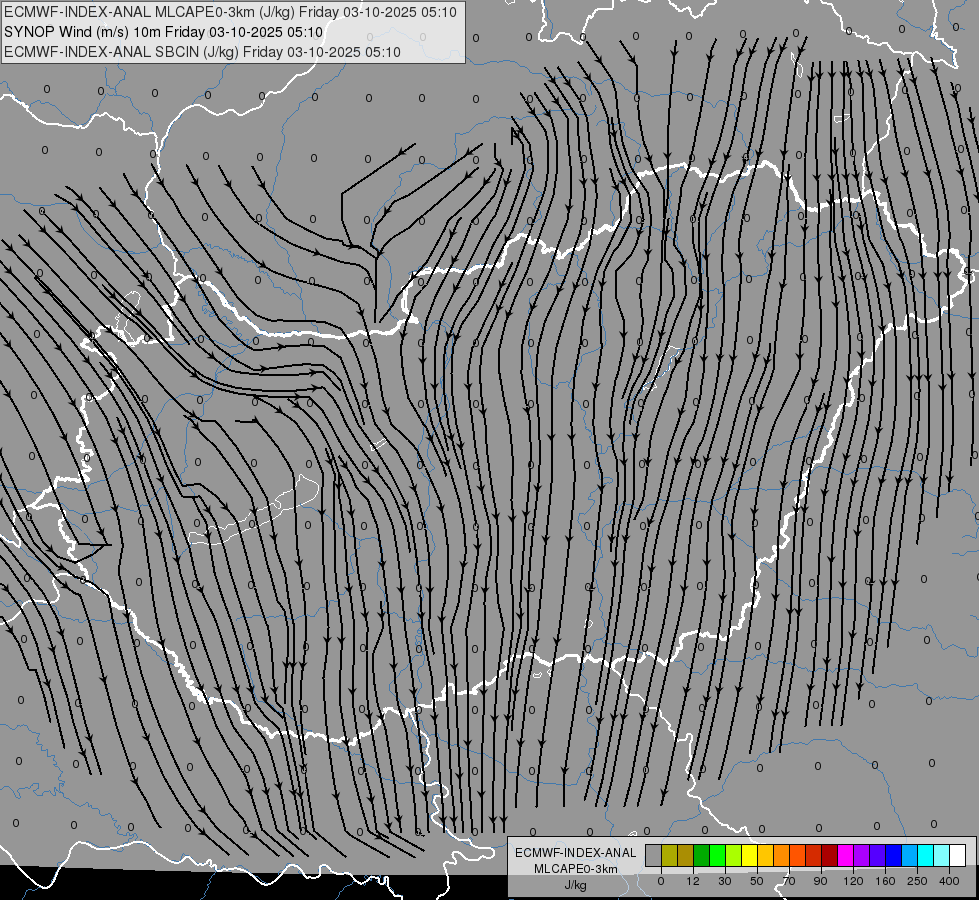Click the 400 value on legend scale
Screen dimensions: 979x900
click(x=949, y=881)
